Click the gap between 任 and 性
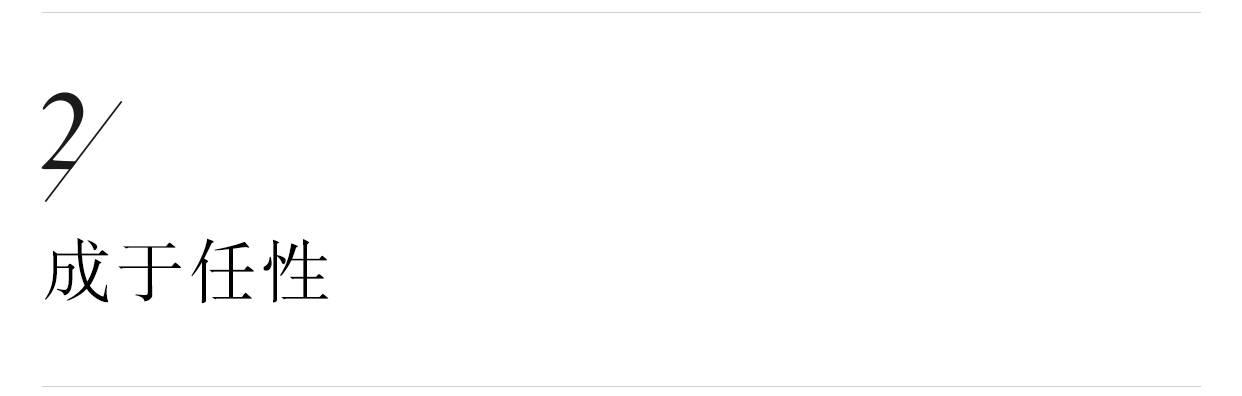1242x396 pixels. click(x=260, y=270)
